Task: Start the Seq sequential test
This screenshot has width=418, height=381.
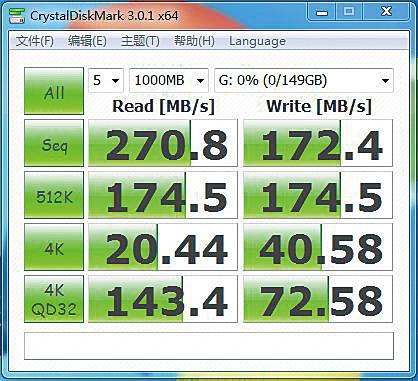Action: coord(54,143)
